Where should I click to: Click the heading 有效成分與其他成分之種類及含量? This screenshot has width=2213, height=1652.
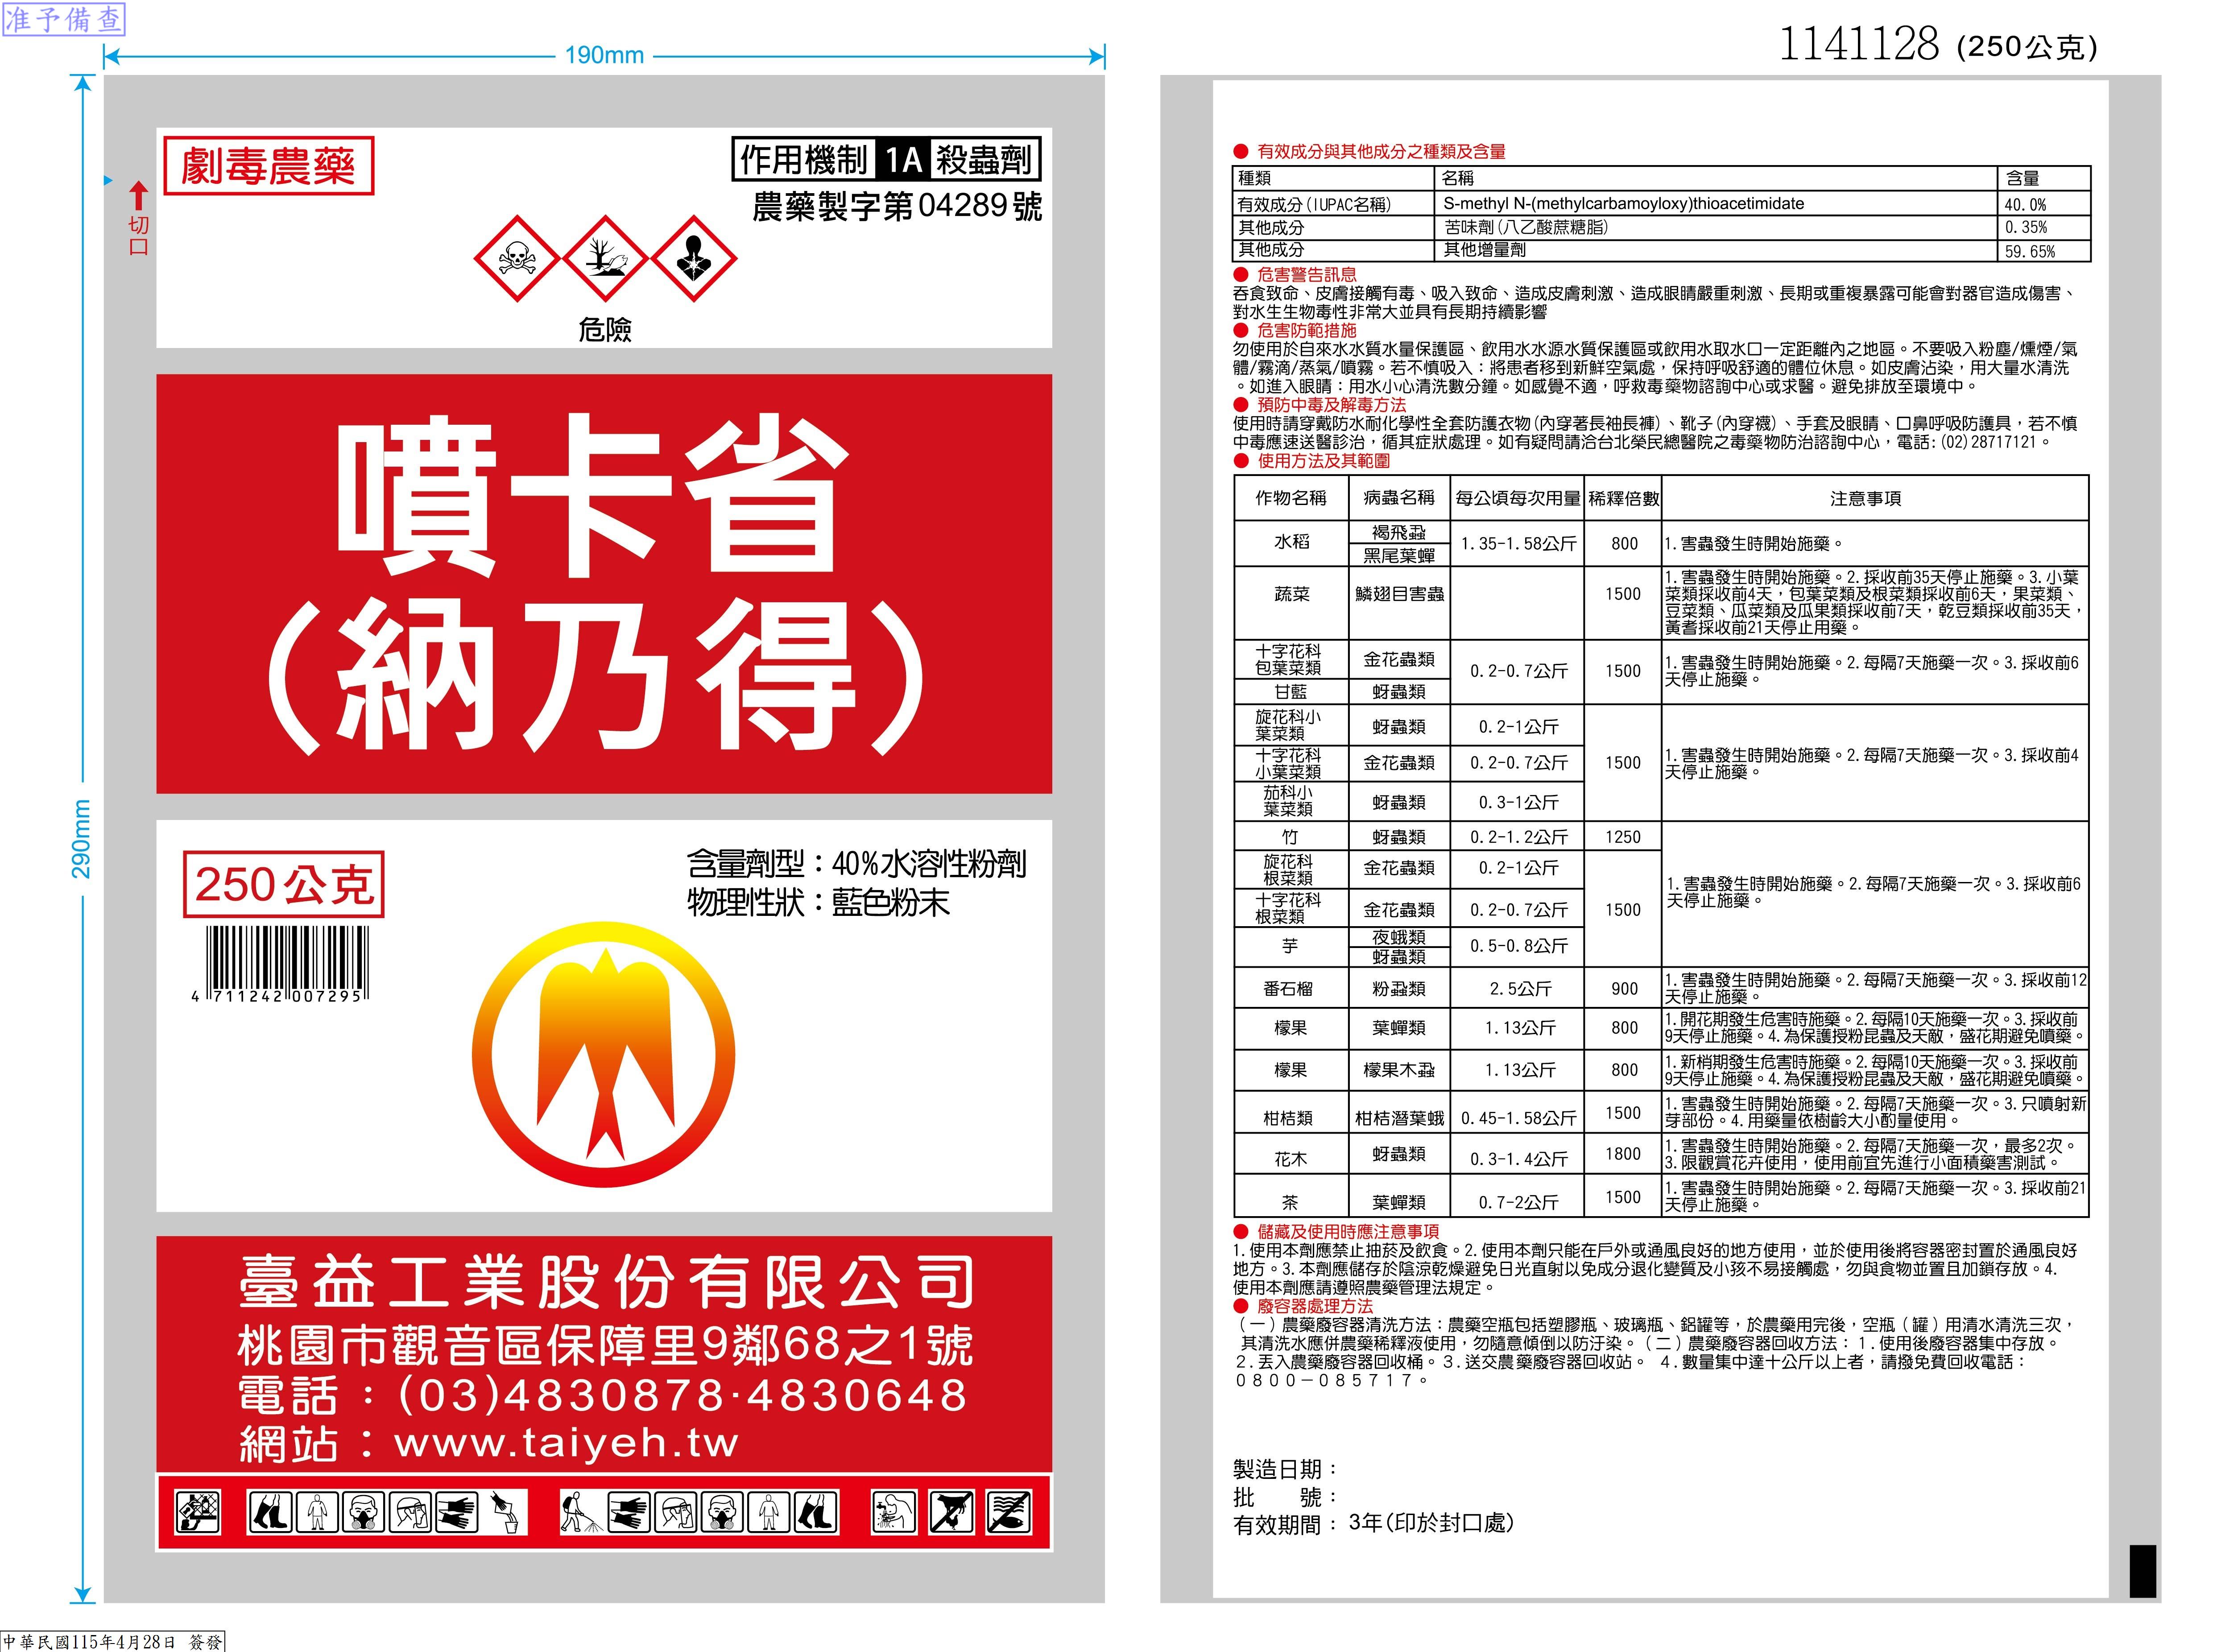(1381, 152)
